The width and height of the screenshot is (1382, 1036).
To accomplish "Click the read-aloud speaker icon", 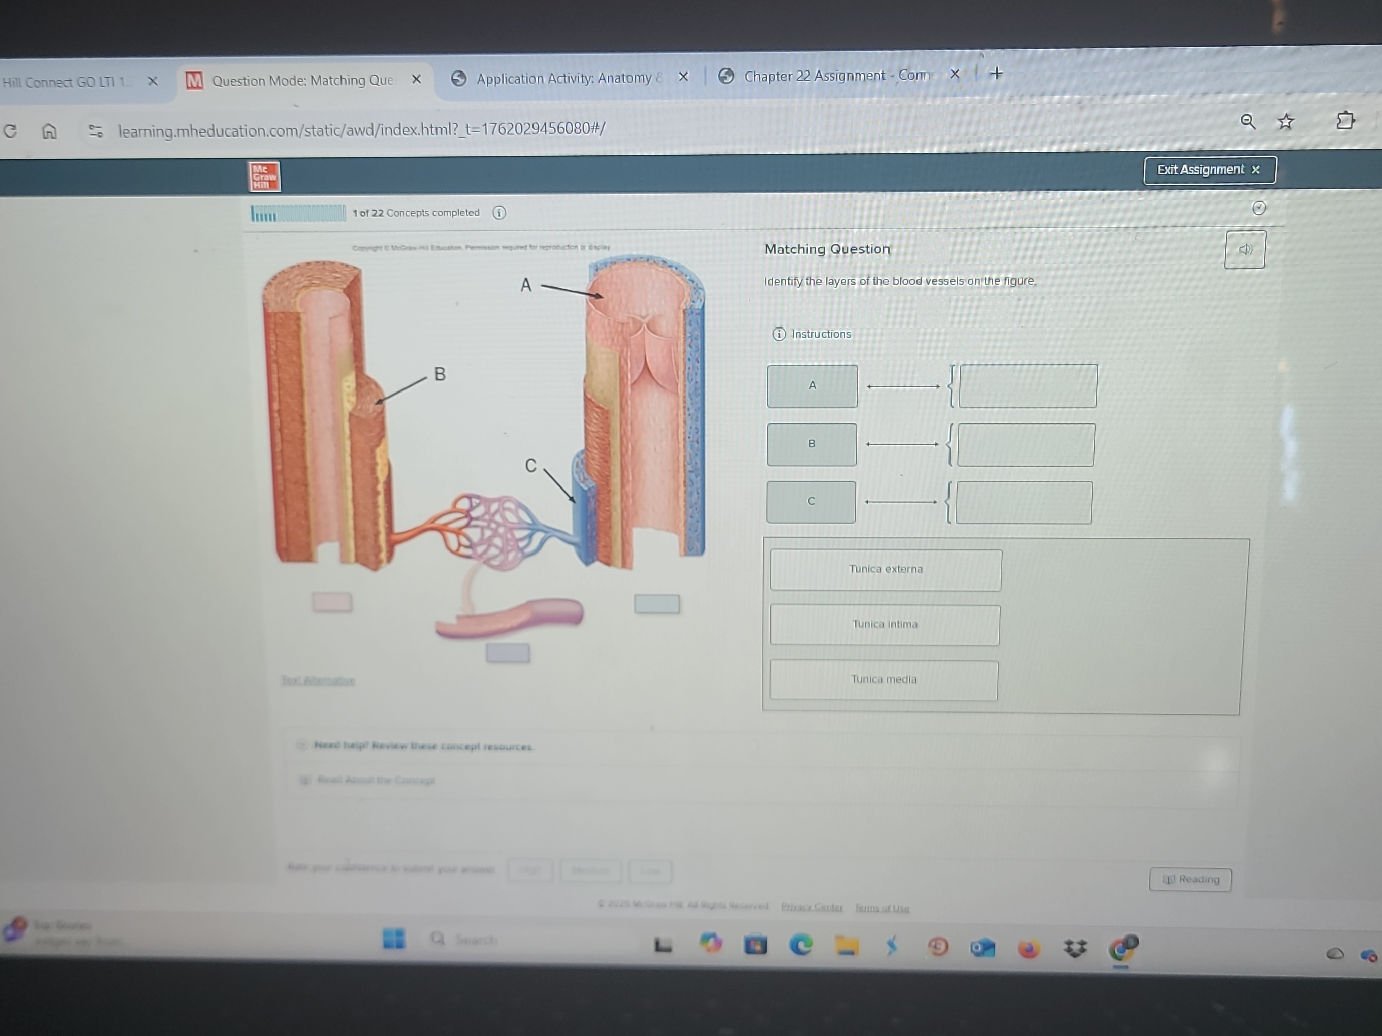I will pos(1244,250).
